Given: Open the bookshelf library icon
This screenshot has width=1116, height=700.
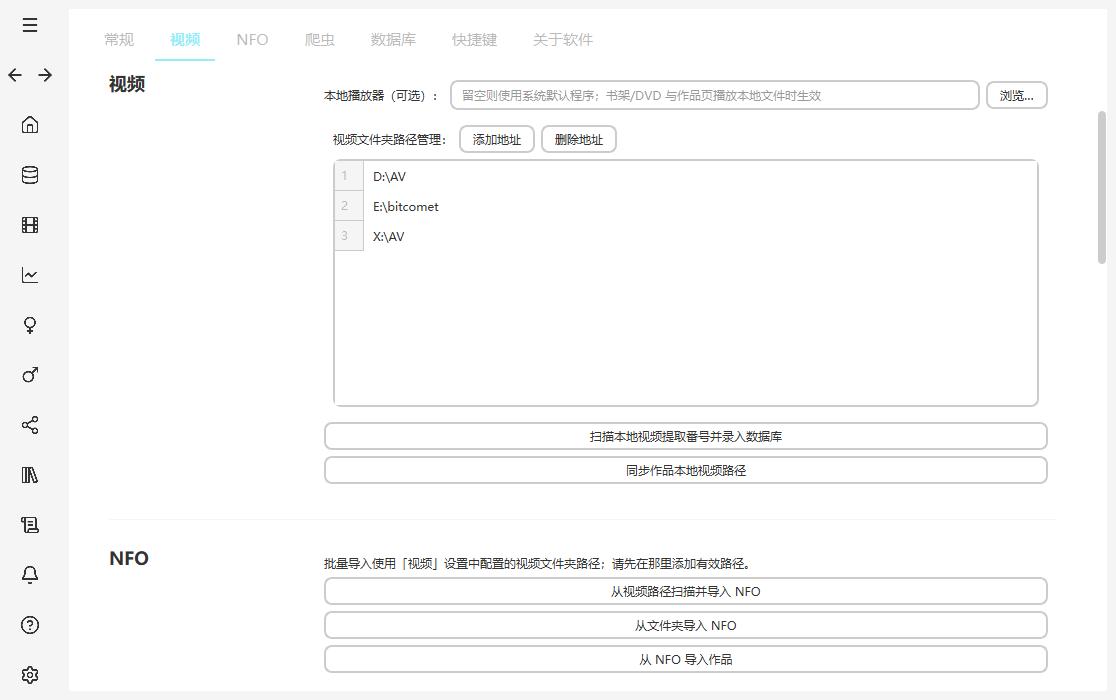Looking at the screenshot, I should point(30,475).
